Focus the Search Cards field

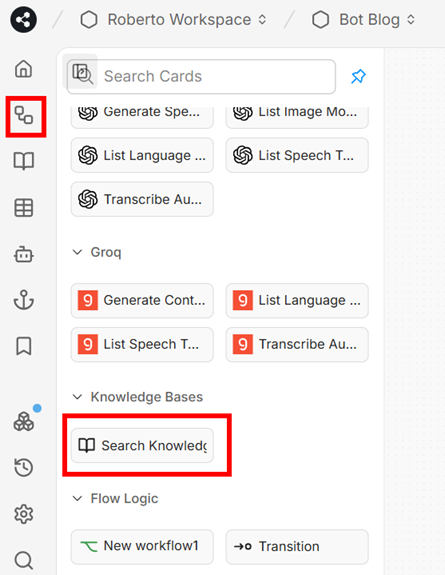[201, 76]
